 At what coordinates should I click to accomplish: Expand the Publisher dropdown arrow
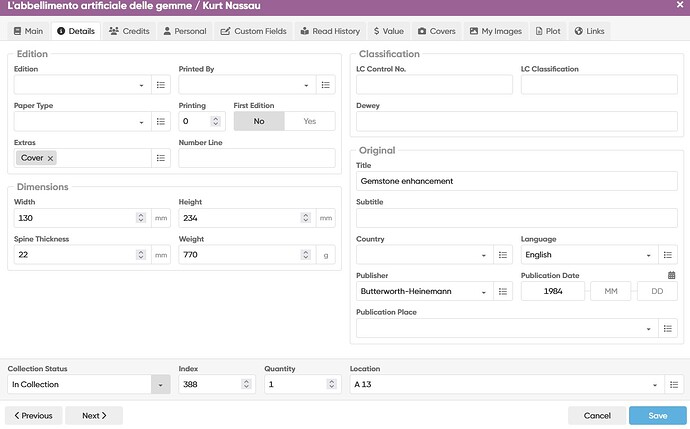[484, 292]
